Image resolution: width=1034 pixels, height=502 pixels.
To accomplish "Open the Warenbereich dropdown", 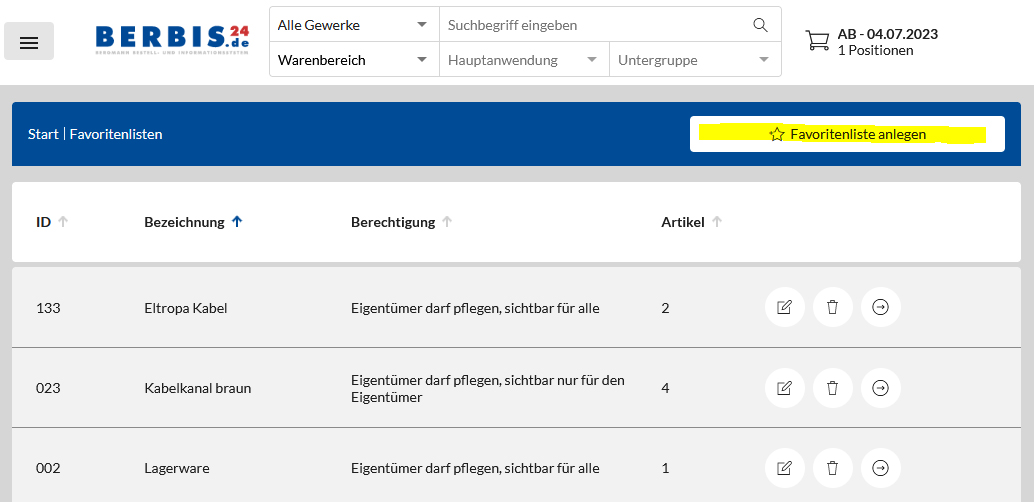I will click(x=354, y=60).
